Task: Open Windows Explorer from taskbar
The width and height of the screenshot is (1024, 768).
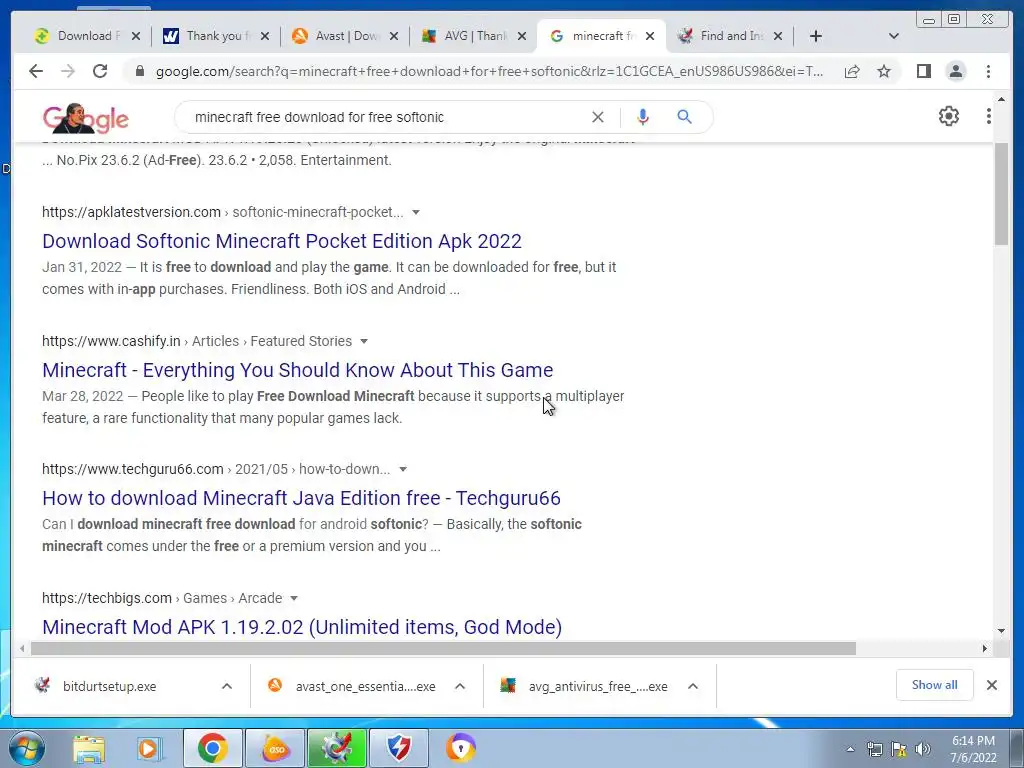Action: 89,748
